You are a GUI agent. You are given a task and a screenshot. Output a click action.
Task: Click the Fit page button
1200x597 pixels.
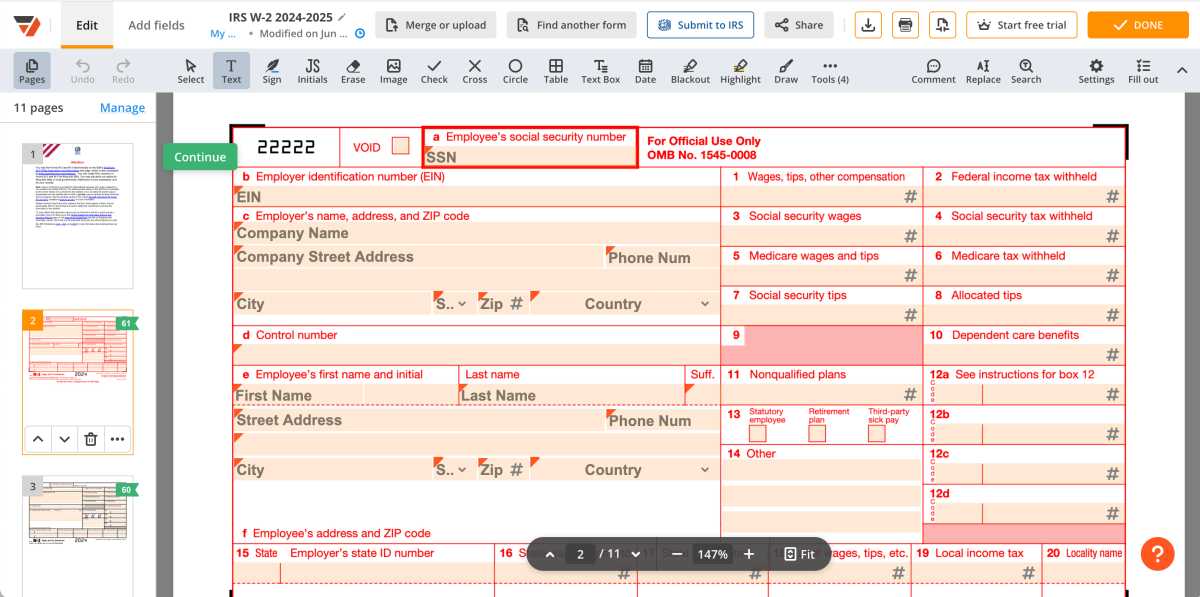[799, 554]
